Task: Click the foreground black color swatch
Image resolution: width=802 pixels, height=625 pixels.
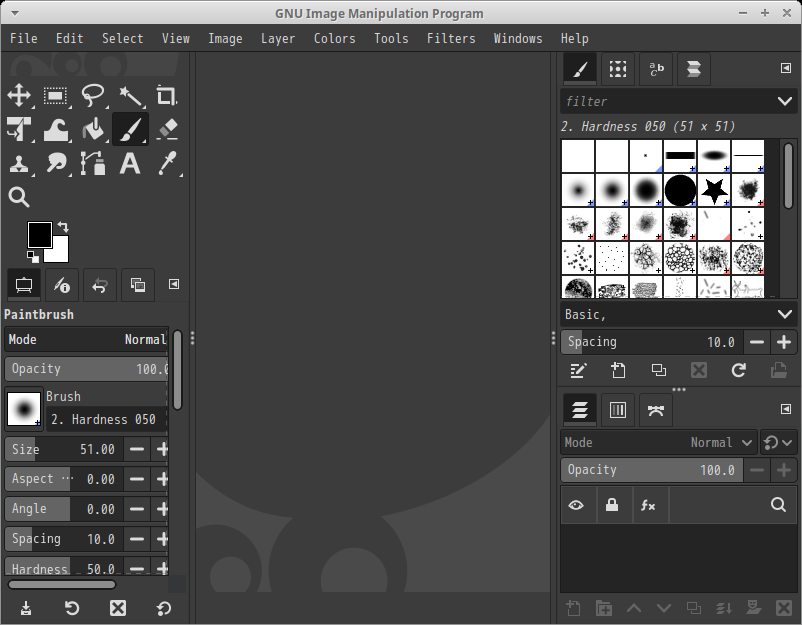Action: coord(38,234)
